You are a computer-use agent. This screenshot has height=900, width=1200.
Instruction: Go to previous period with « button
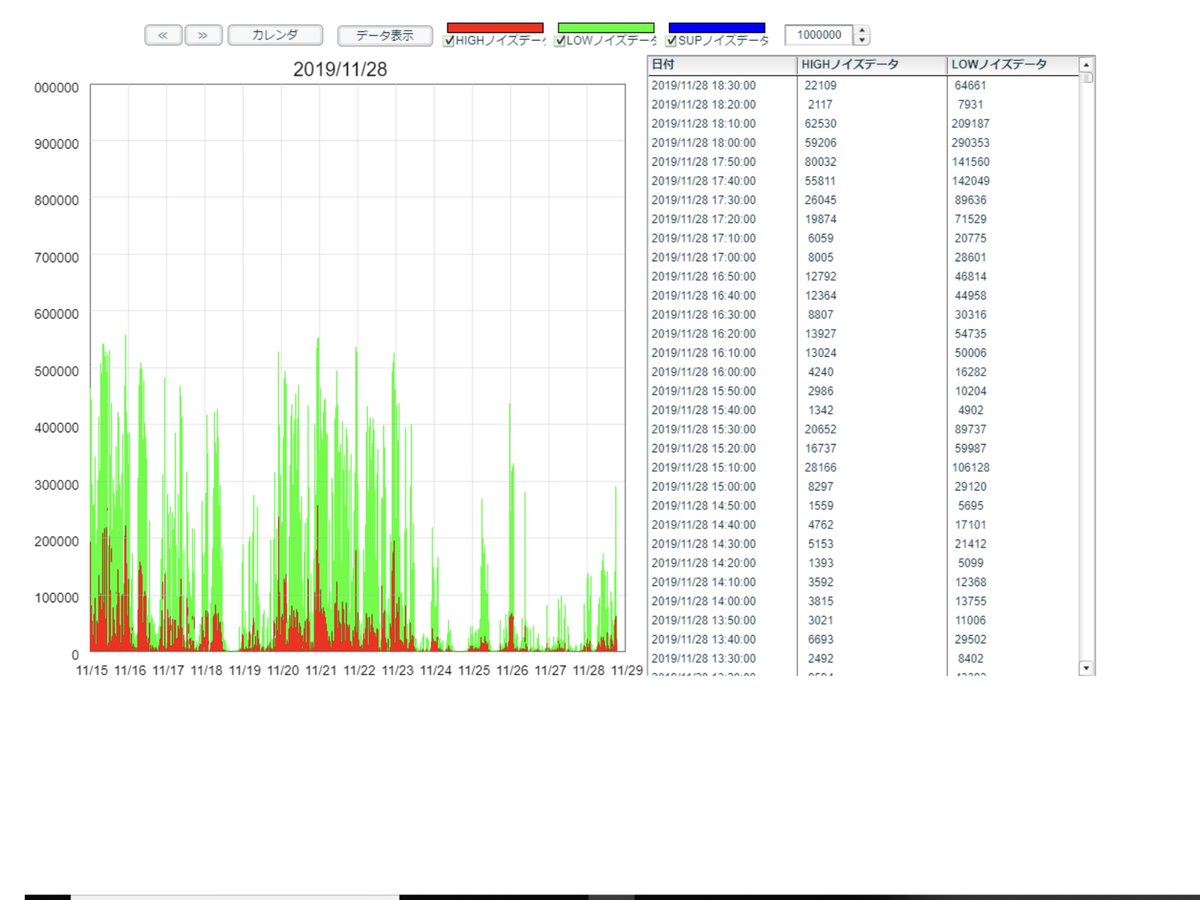[x=163, y=35]
